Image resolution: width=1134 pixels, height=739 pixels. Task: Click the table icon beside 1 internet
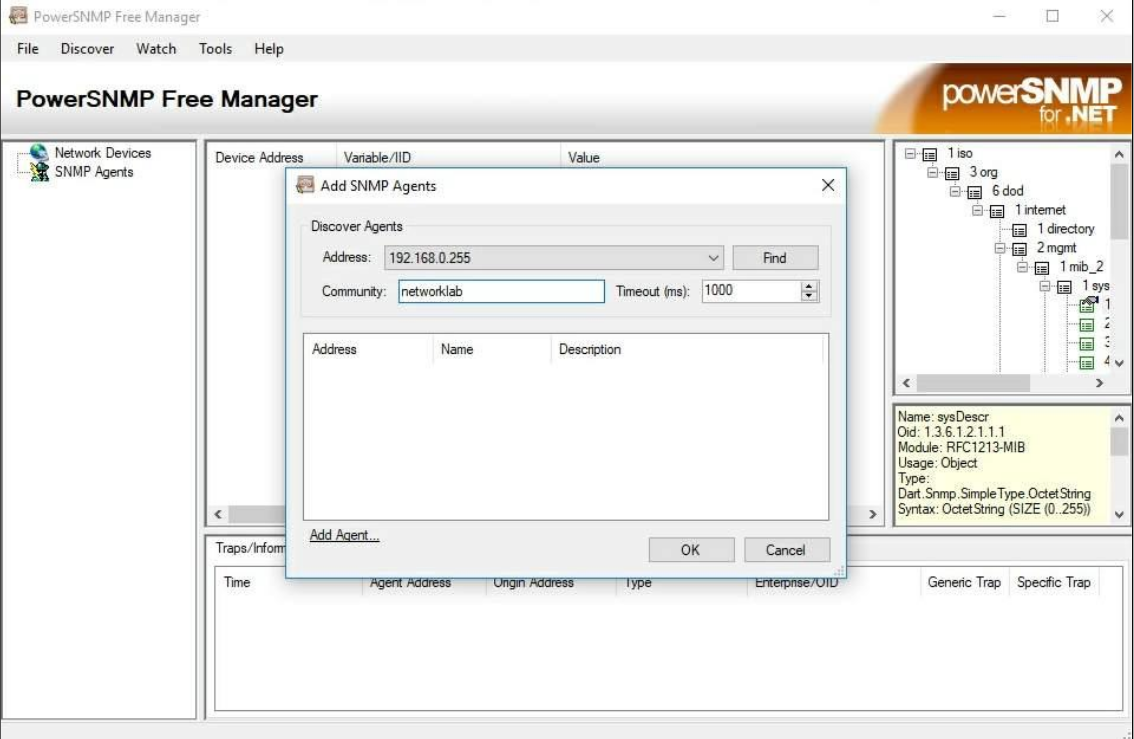pyautogui.click(x=997, y=211)
